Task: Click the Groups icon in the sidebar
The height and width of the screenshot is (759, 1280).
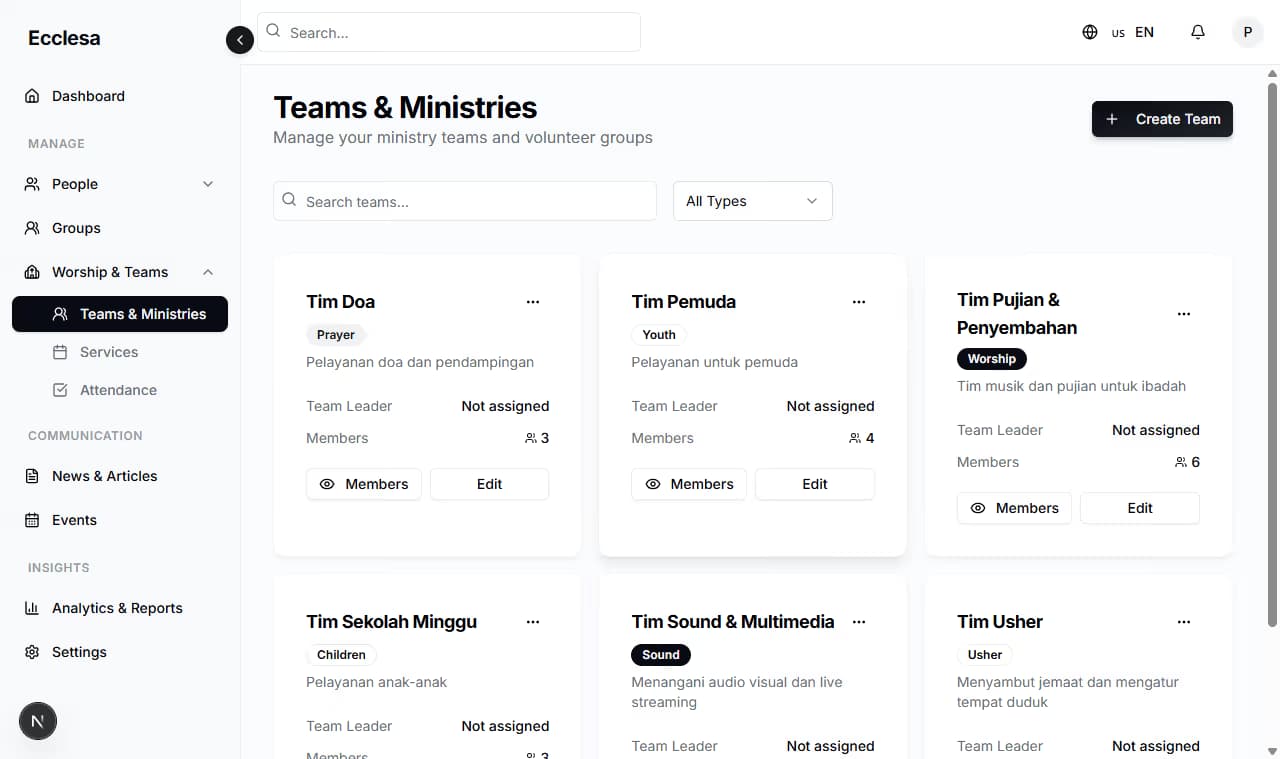Action: [32, 228]
